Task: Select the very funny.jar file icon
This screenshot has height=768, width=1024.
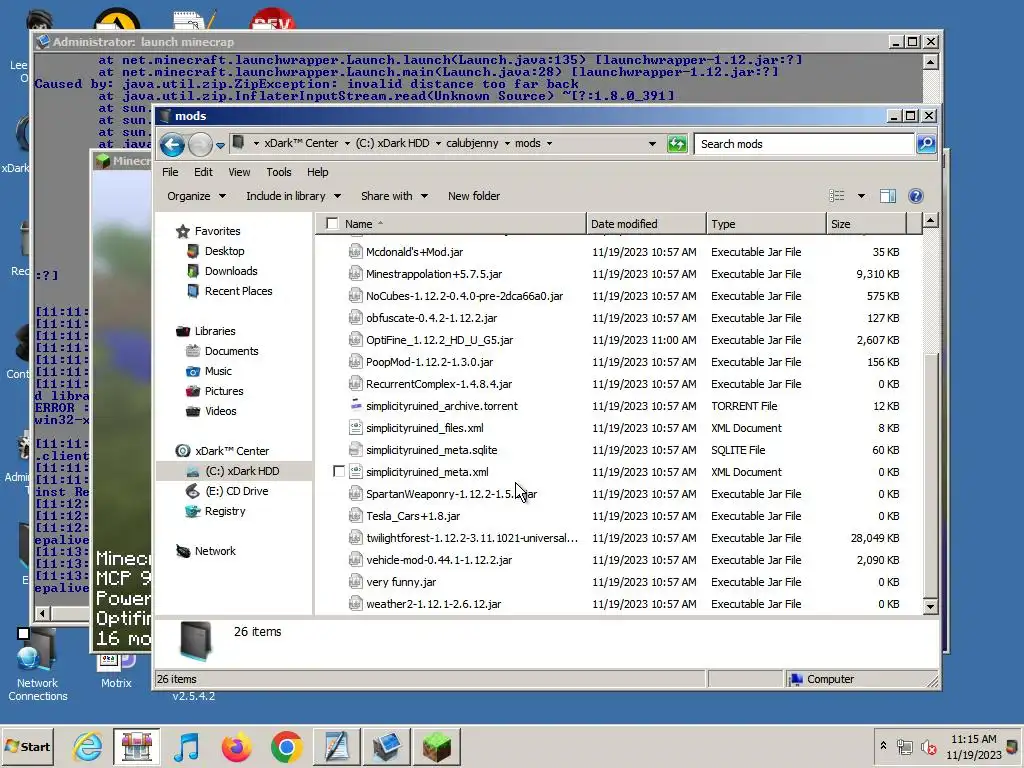Action: pos(355,582)
